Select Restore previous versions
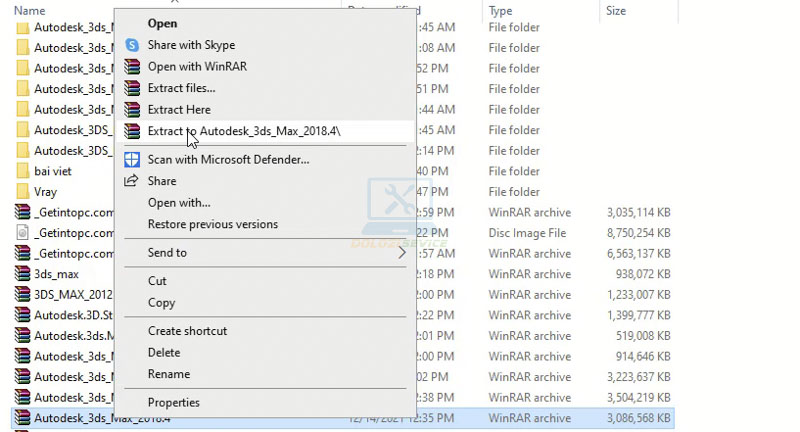Viewport: 800px width, 432px height. (212, 224)
